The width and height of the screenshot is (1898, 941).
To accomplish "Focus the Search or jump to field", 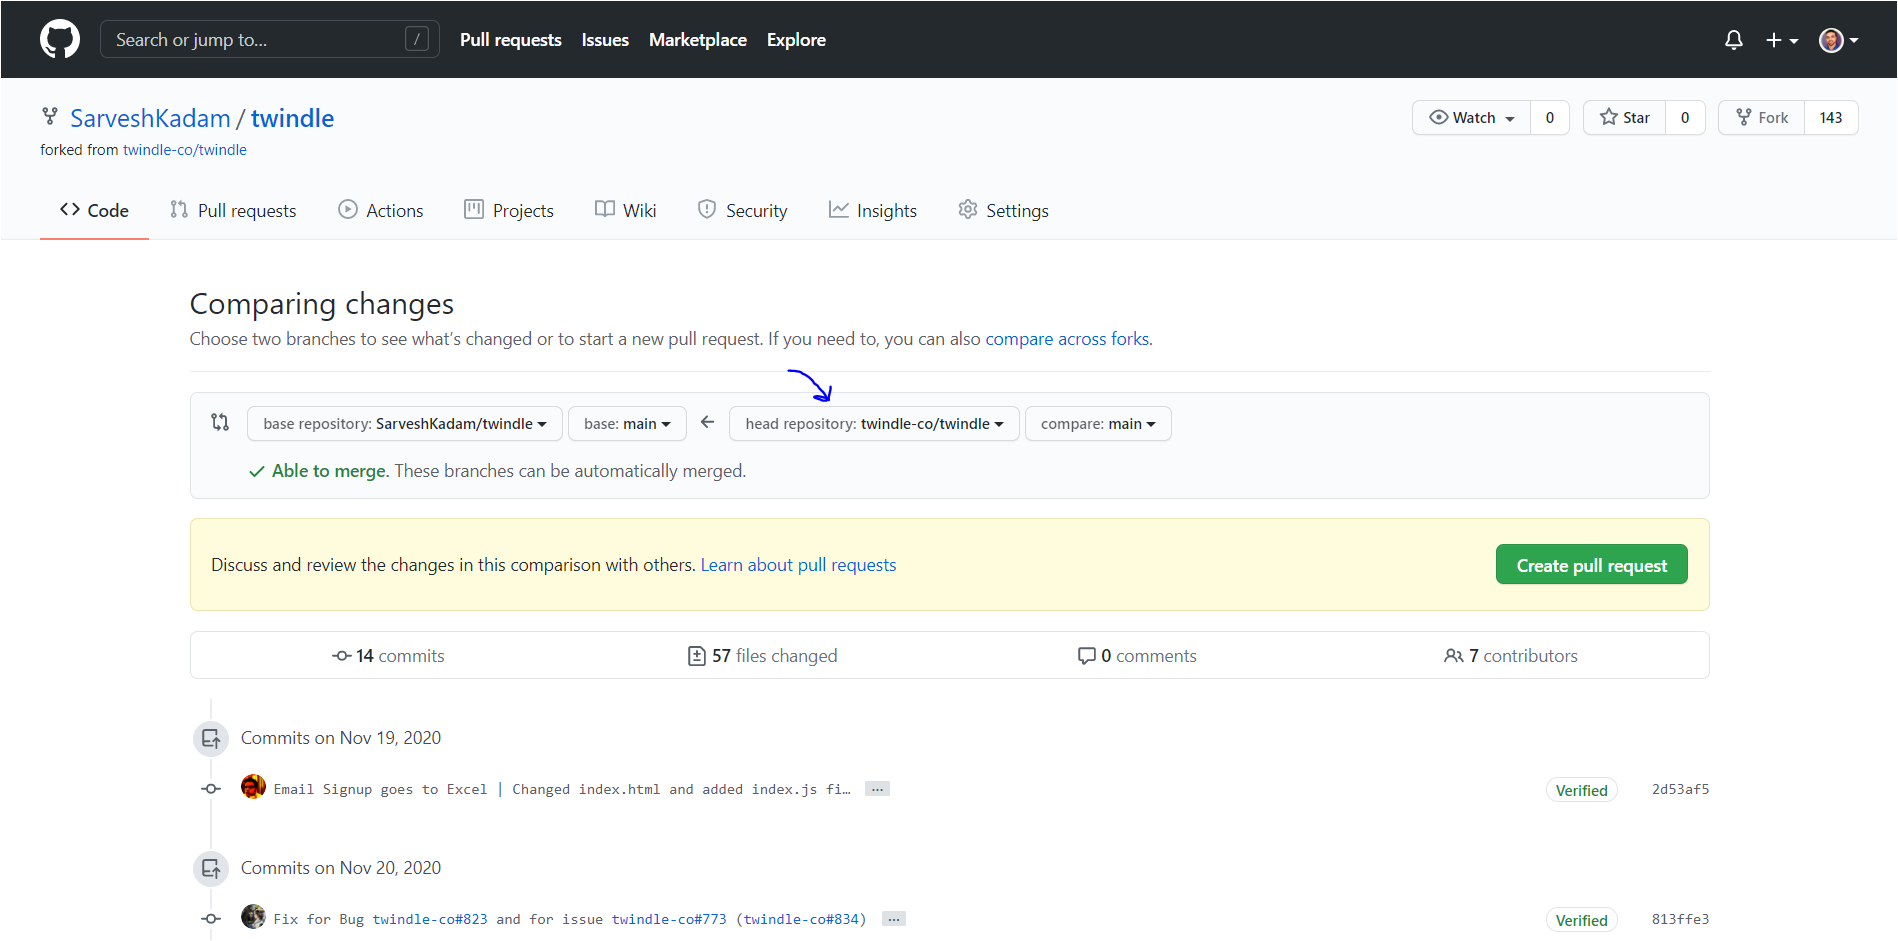I will click(x=270, y=39).
